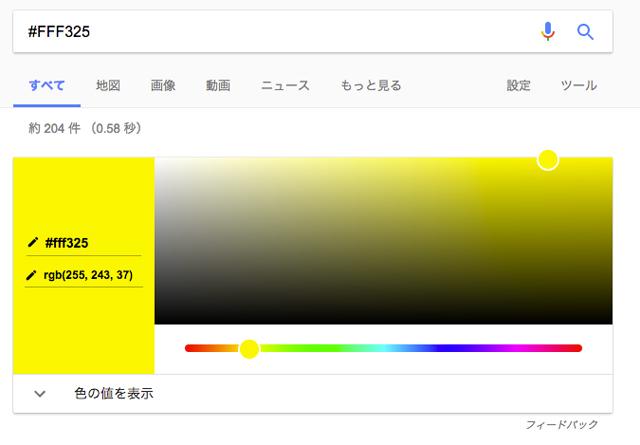Click the pencil icon beside the rgb value
This screenshot has height=445, width=640.
33,274
